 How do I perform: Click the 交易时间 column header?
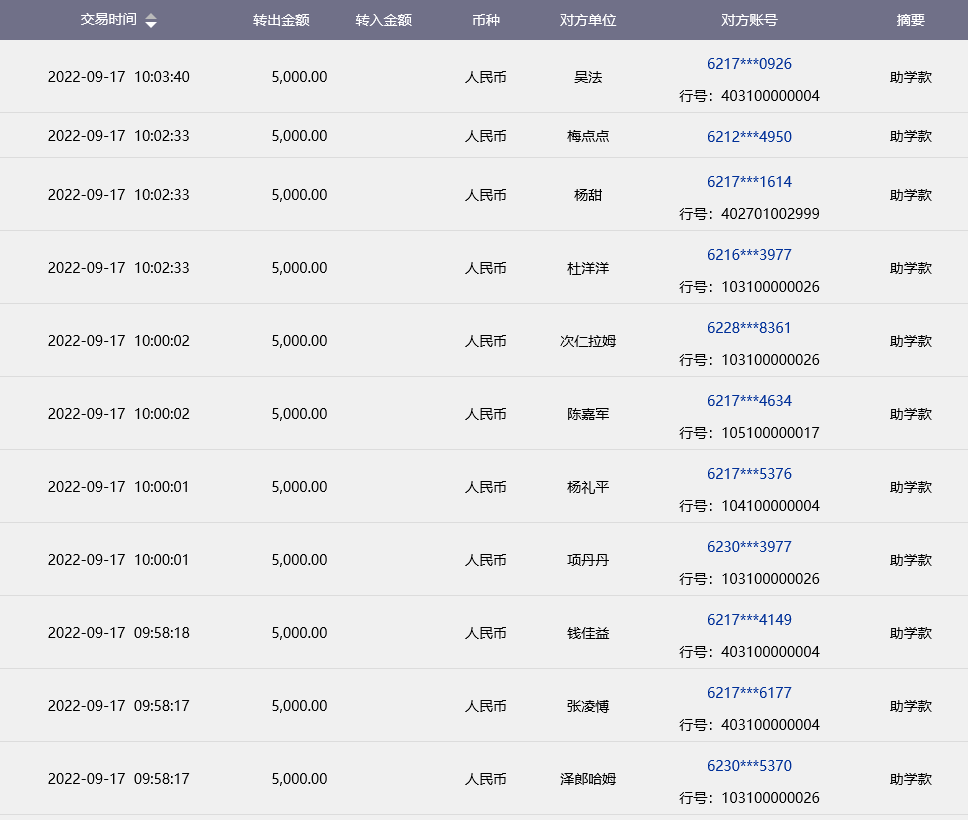click(x=108, y=20)
